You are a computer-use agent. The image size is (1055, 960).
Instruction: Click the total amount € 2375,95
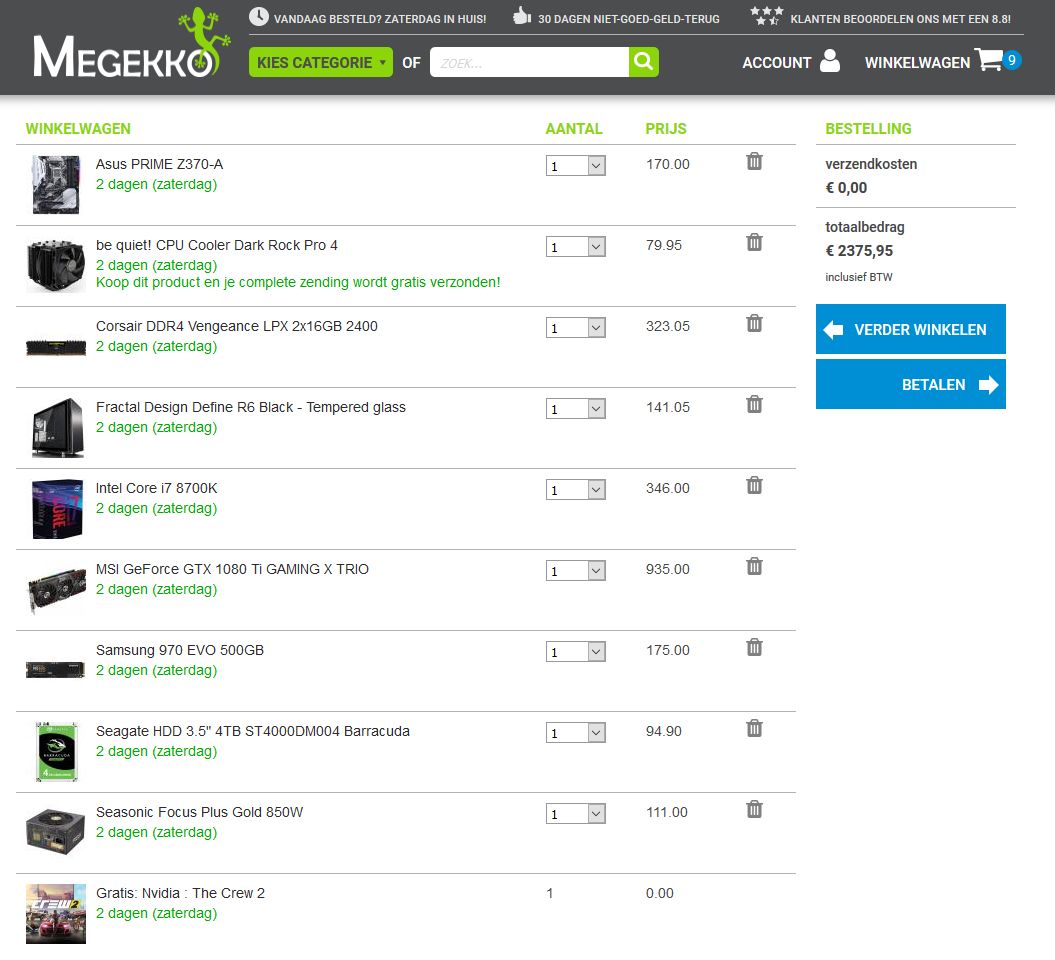tap(859, 251)
